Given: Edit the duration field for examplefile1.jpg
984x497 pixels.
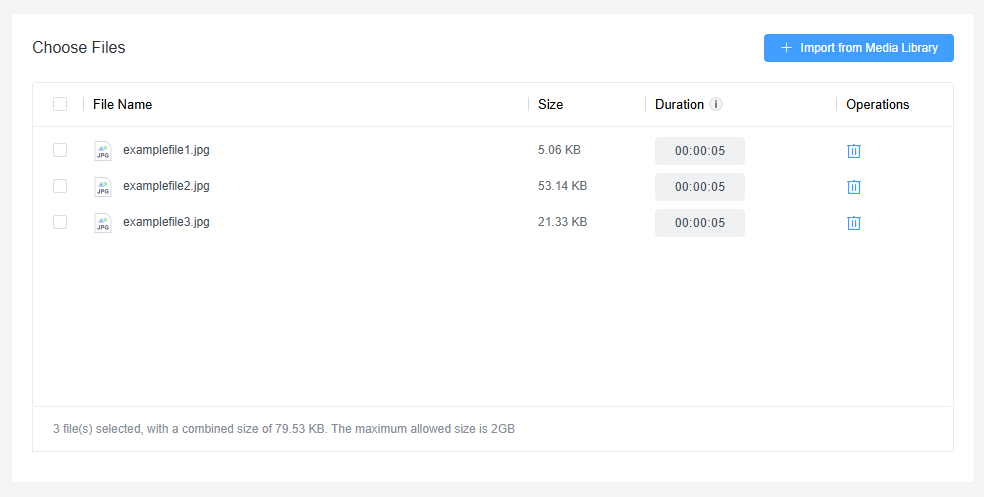Looking at the screenshot, I should [x=699, y=151].
